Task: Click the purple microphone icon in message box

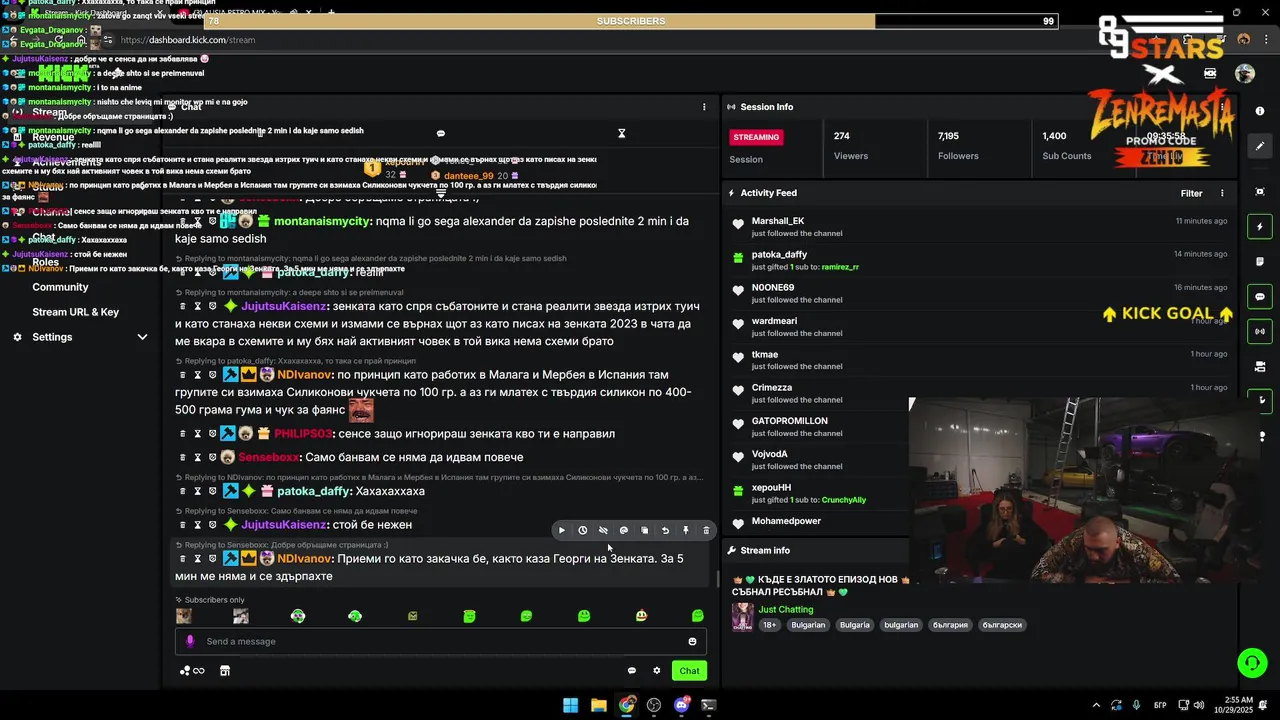Action: pos(190,642)
